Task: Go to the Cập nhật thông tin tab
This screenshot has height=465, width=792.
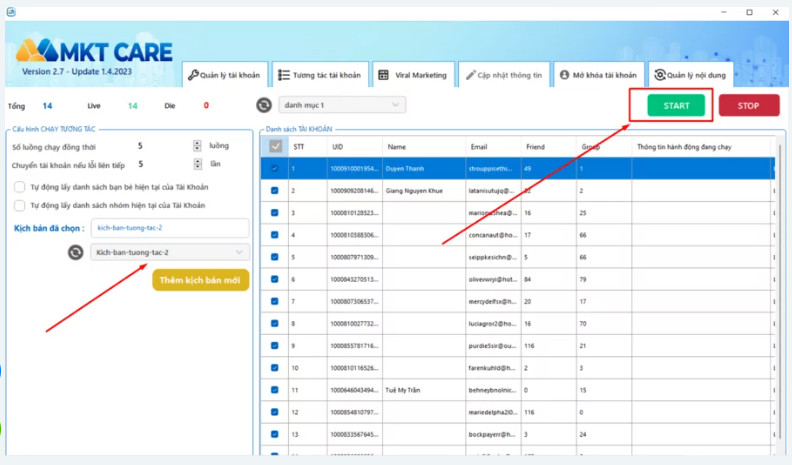Action: pyautogui.click(x=504, y=75)
